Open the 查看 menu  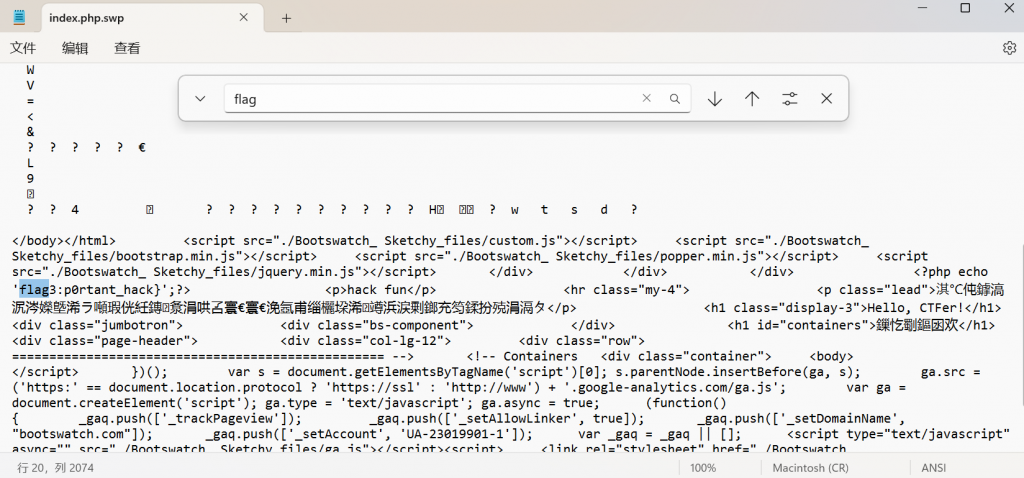click(127, 48)
